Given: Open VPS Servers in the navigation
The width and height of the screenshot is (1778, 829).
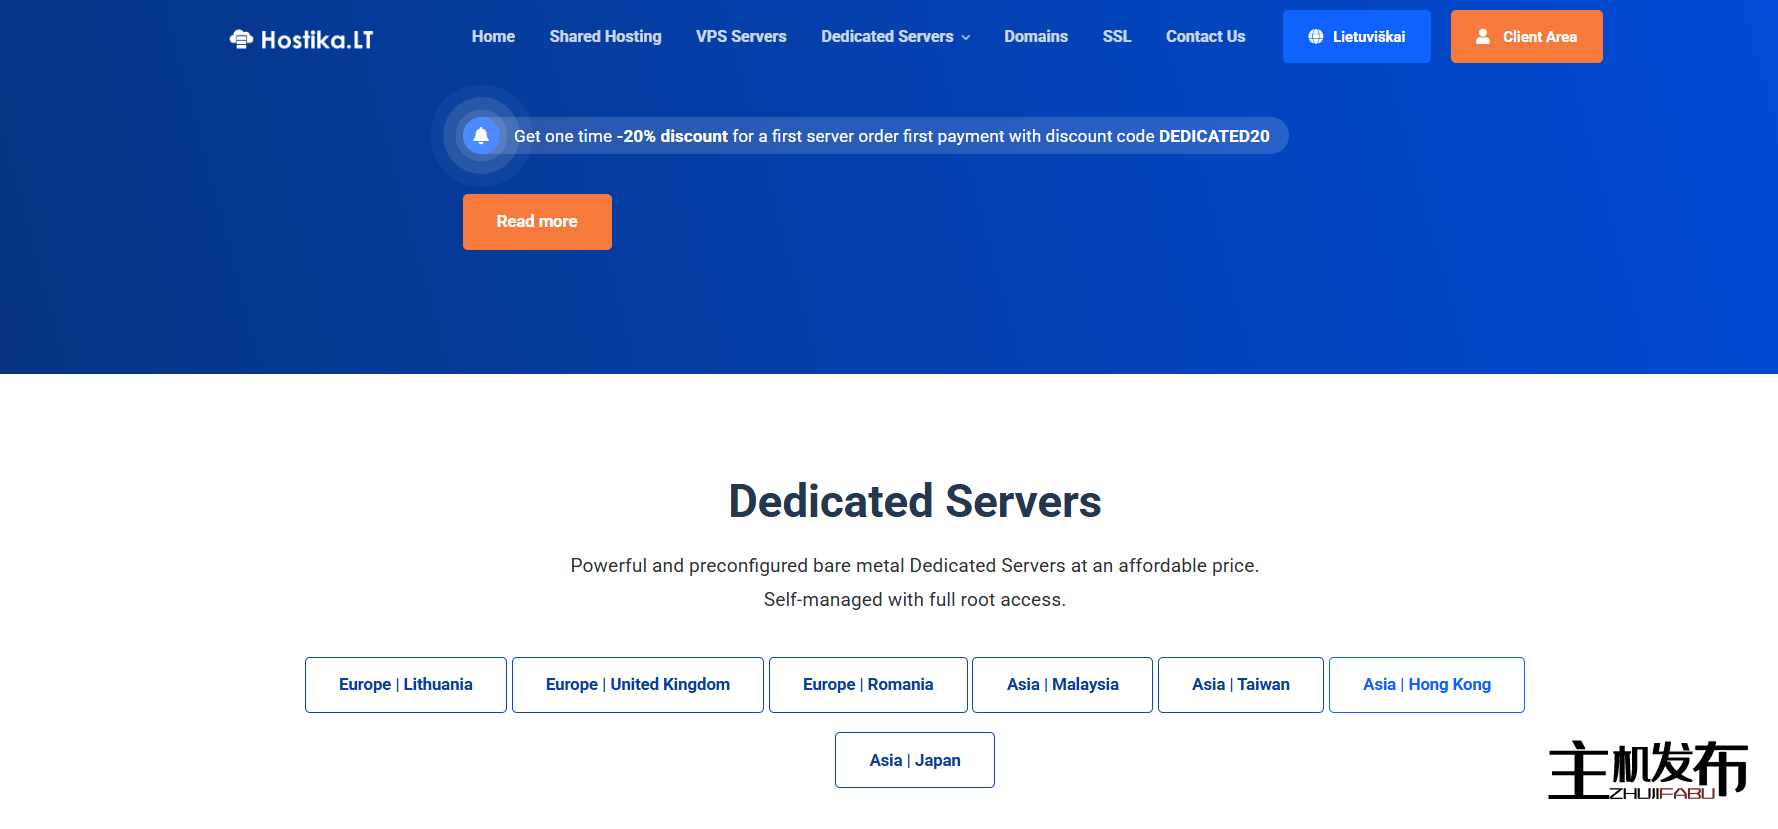Looking at the screenshot, I should [x=741, y=37].
